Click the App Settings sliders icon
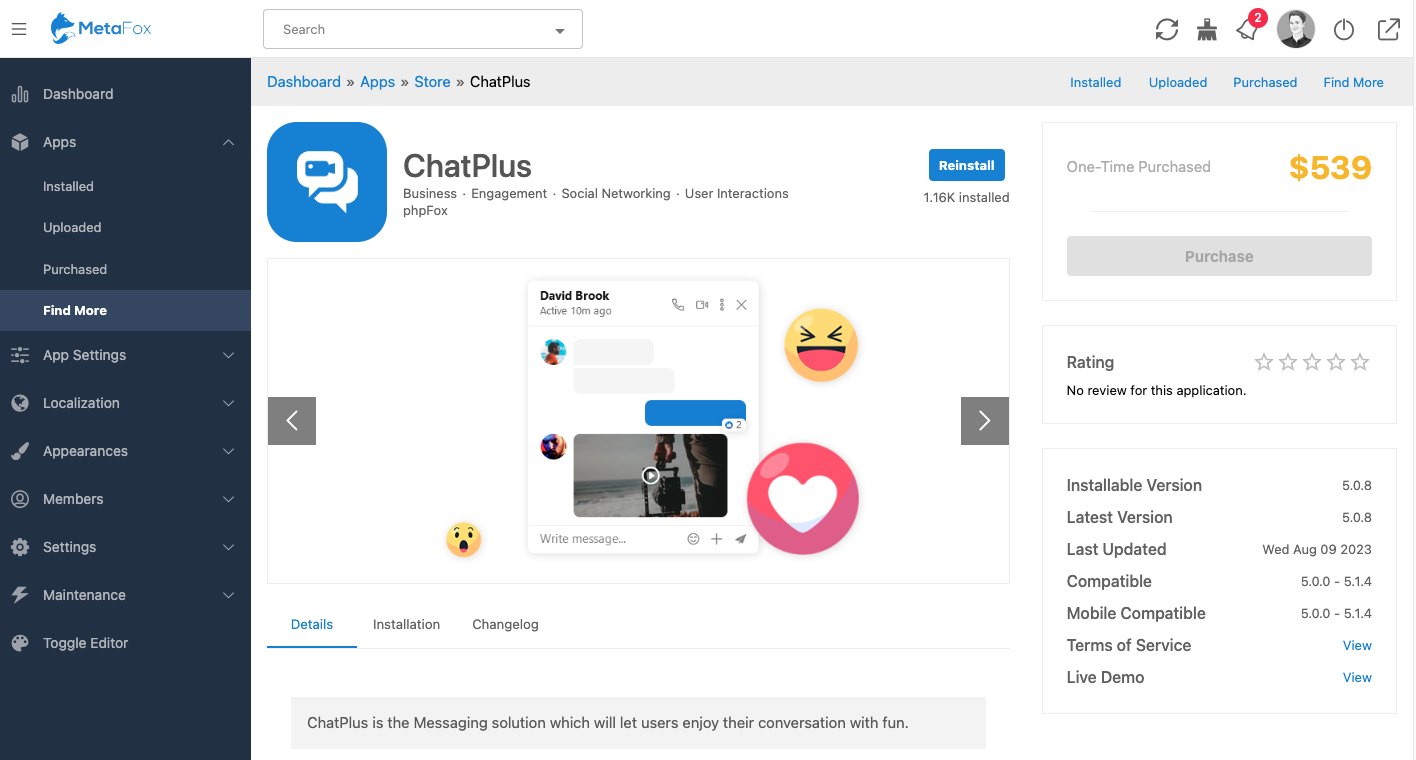This screenshot has height=760, width=1416. pyautogui.click(x=20, y=355)
